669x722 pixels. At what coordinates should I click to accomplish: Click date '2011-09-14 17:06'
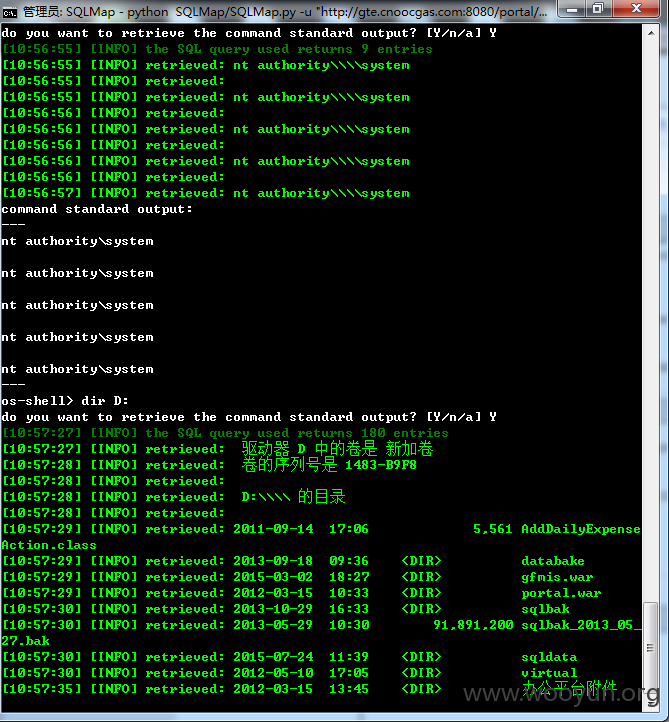pyautogui.click(x=301, y=529)
